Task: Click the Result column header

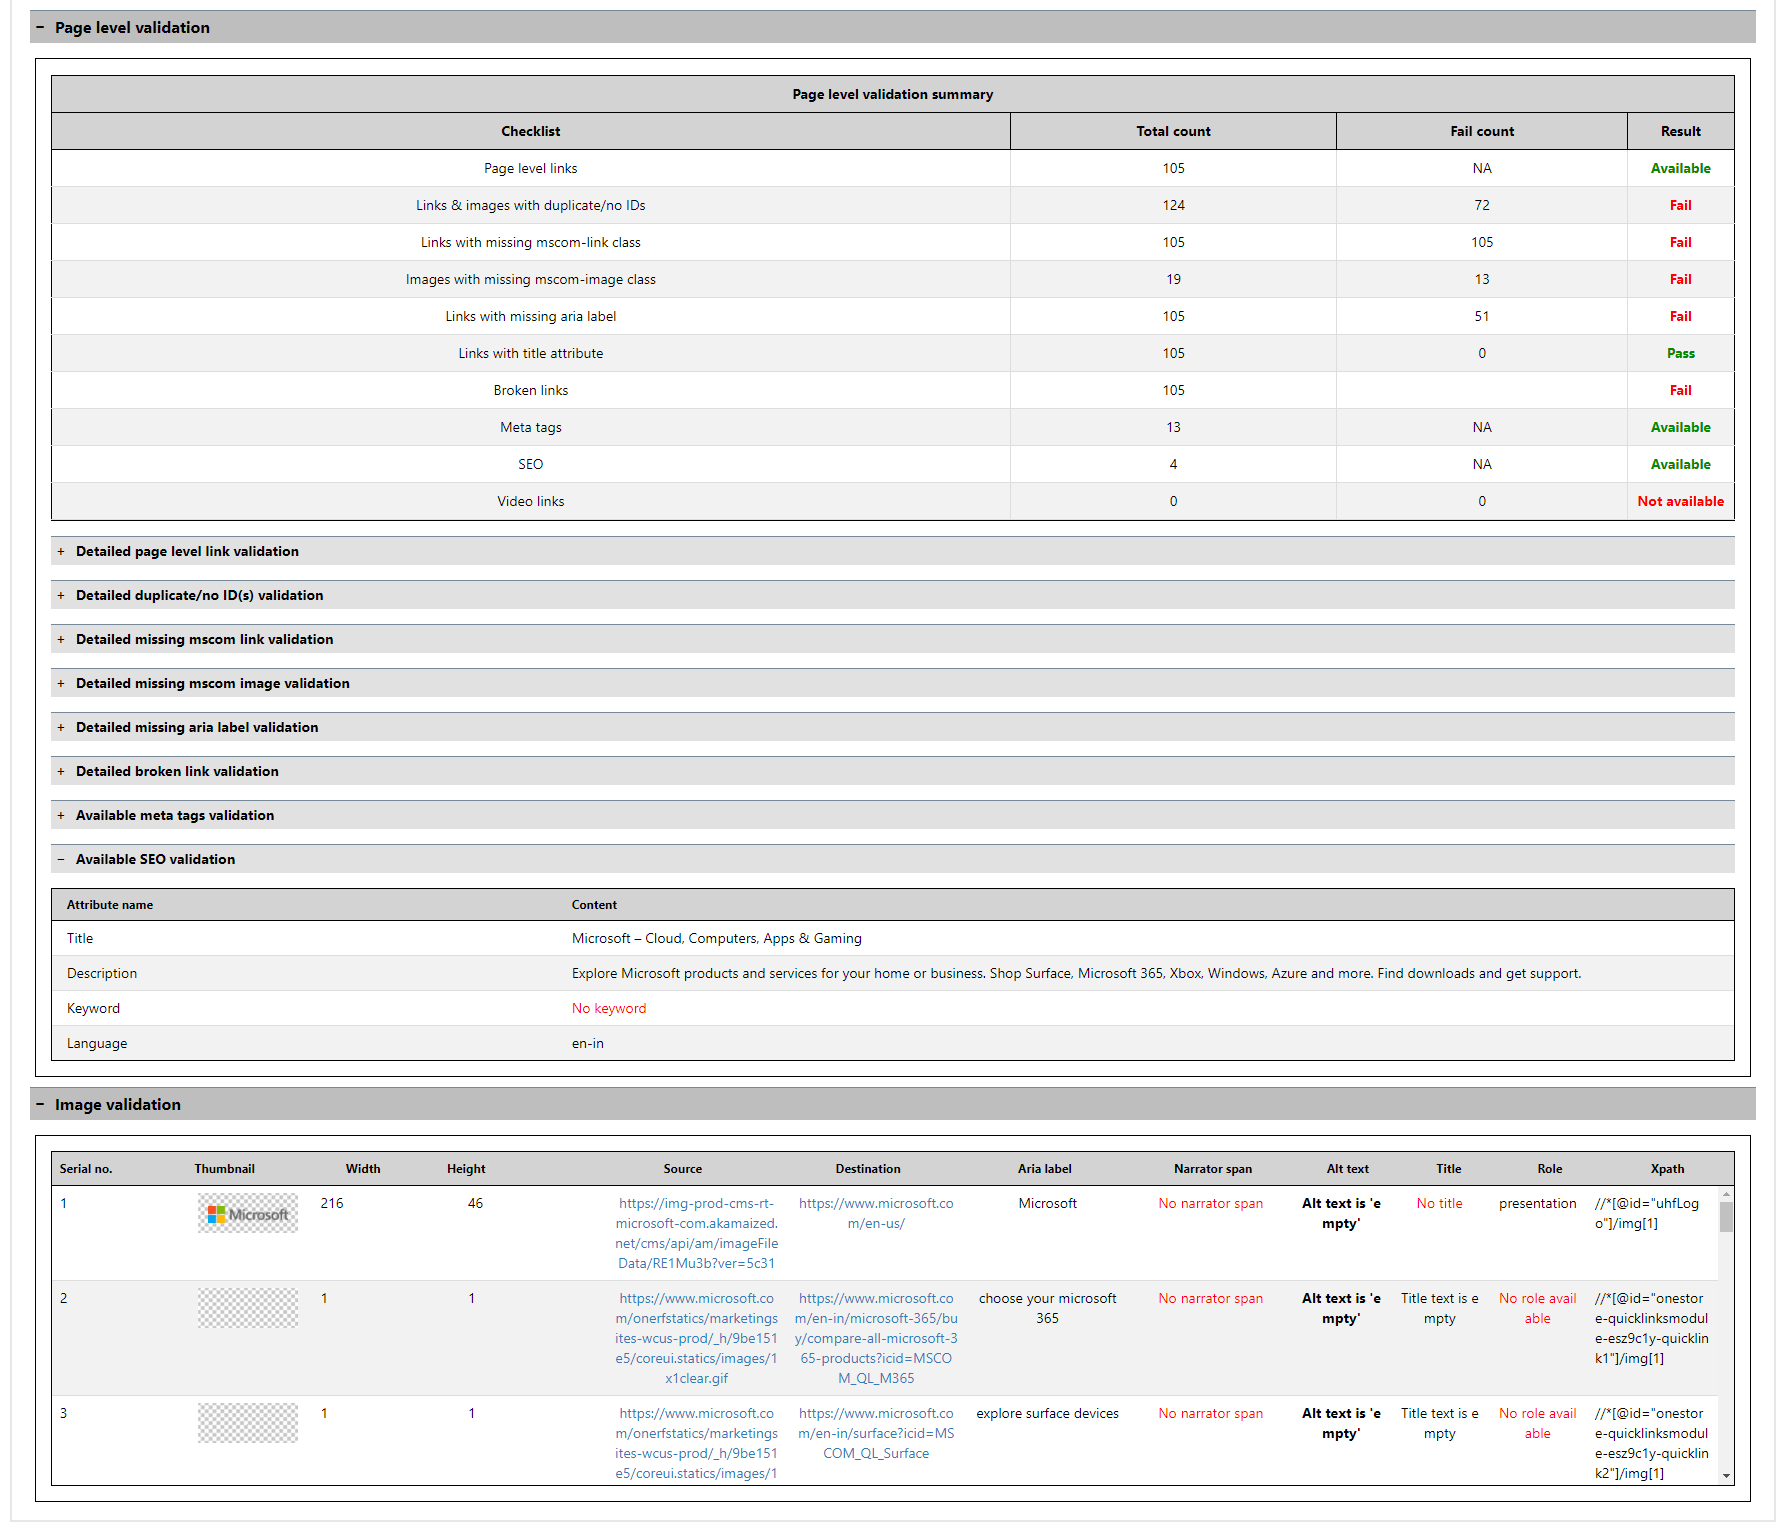Action: pos(1681,131)
